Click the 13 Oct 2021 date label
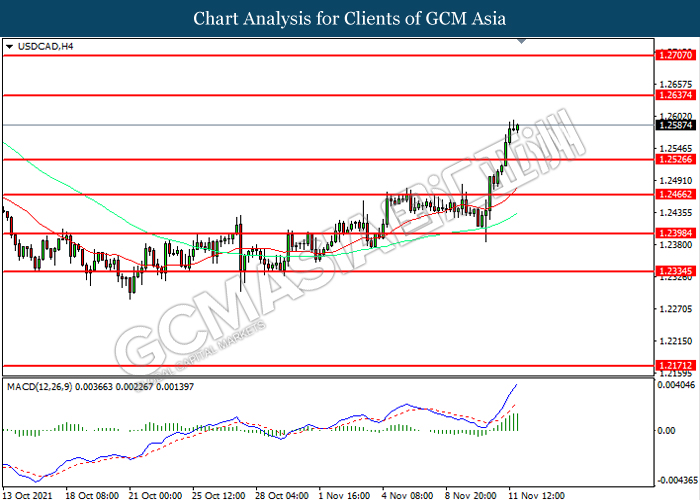Screen dimensions: 700x500 [x=27, y=495]
